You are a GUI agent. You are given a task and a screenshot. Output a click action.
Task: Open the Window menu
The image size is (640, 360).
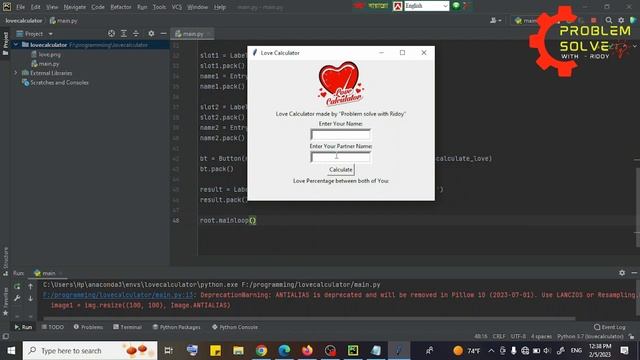coord(198,7)
